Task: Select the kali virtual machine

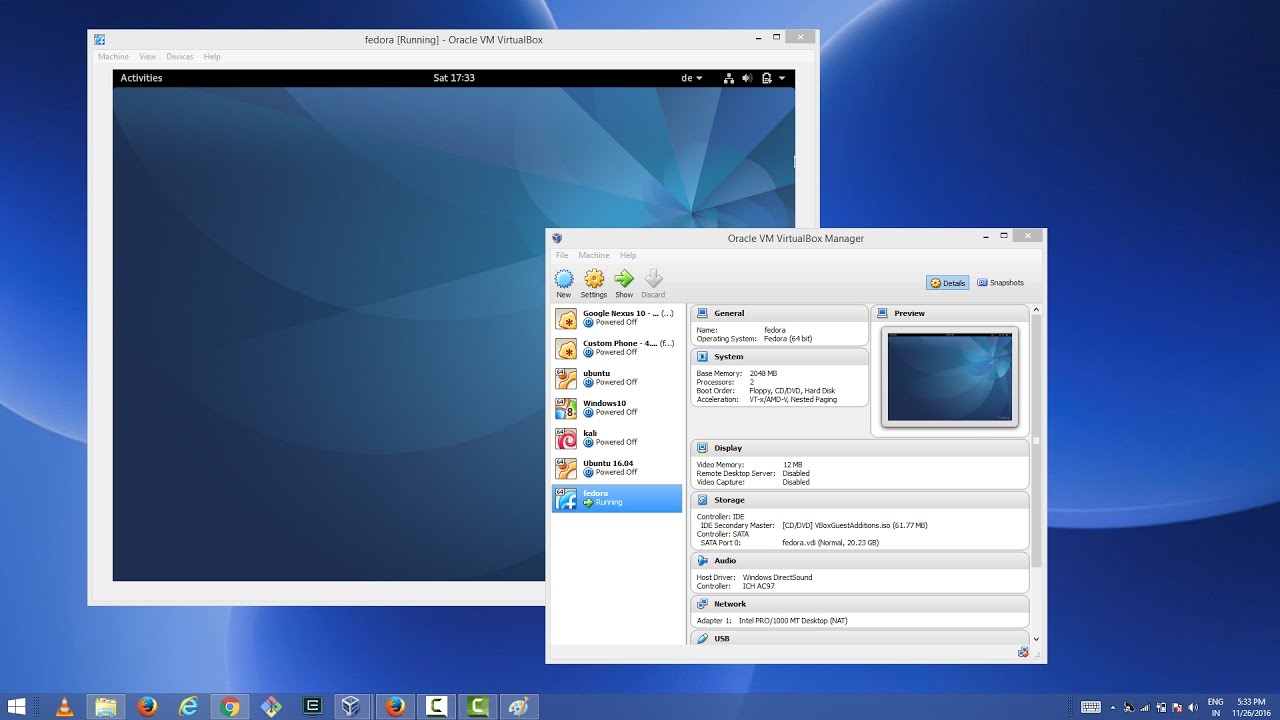Action: coord(617,438)
